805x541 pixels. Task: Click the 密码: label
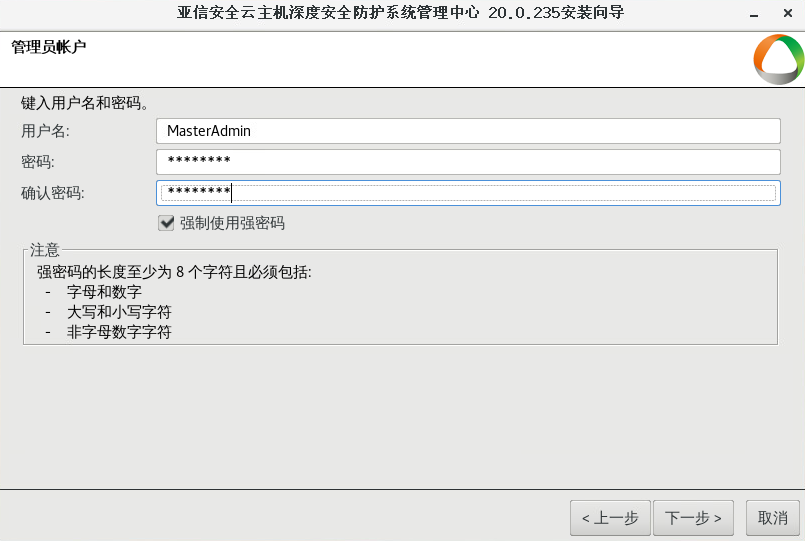pos(37,162)
